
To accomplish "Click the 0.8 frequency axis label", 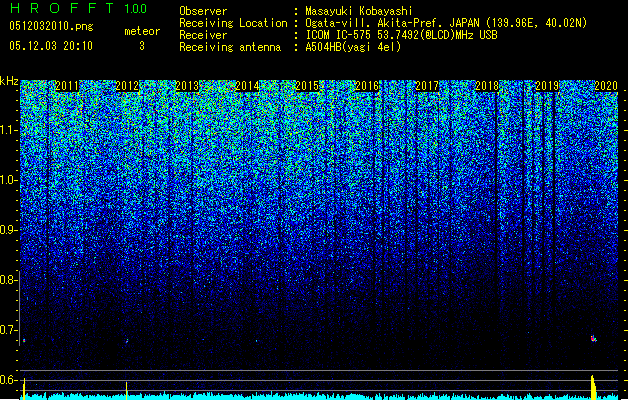I will (x=9, y=280).
